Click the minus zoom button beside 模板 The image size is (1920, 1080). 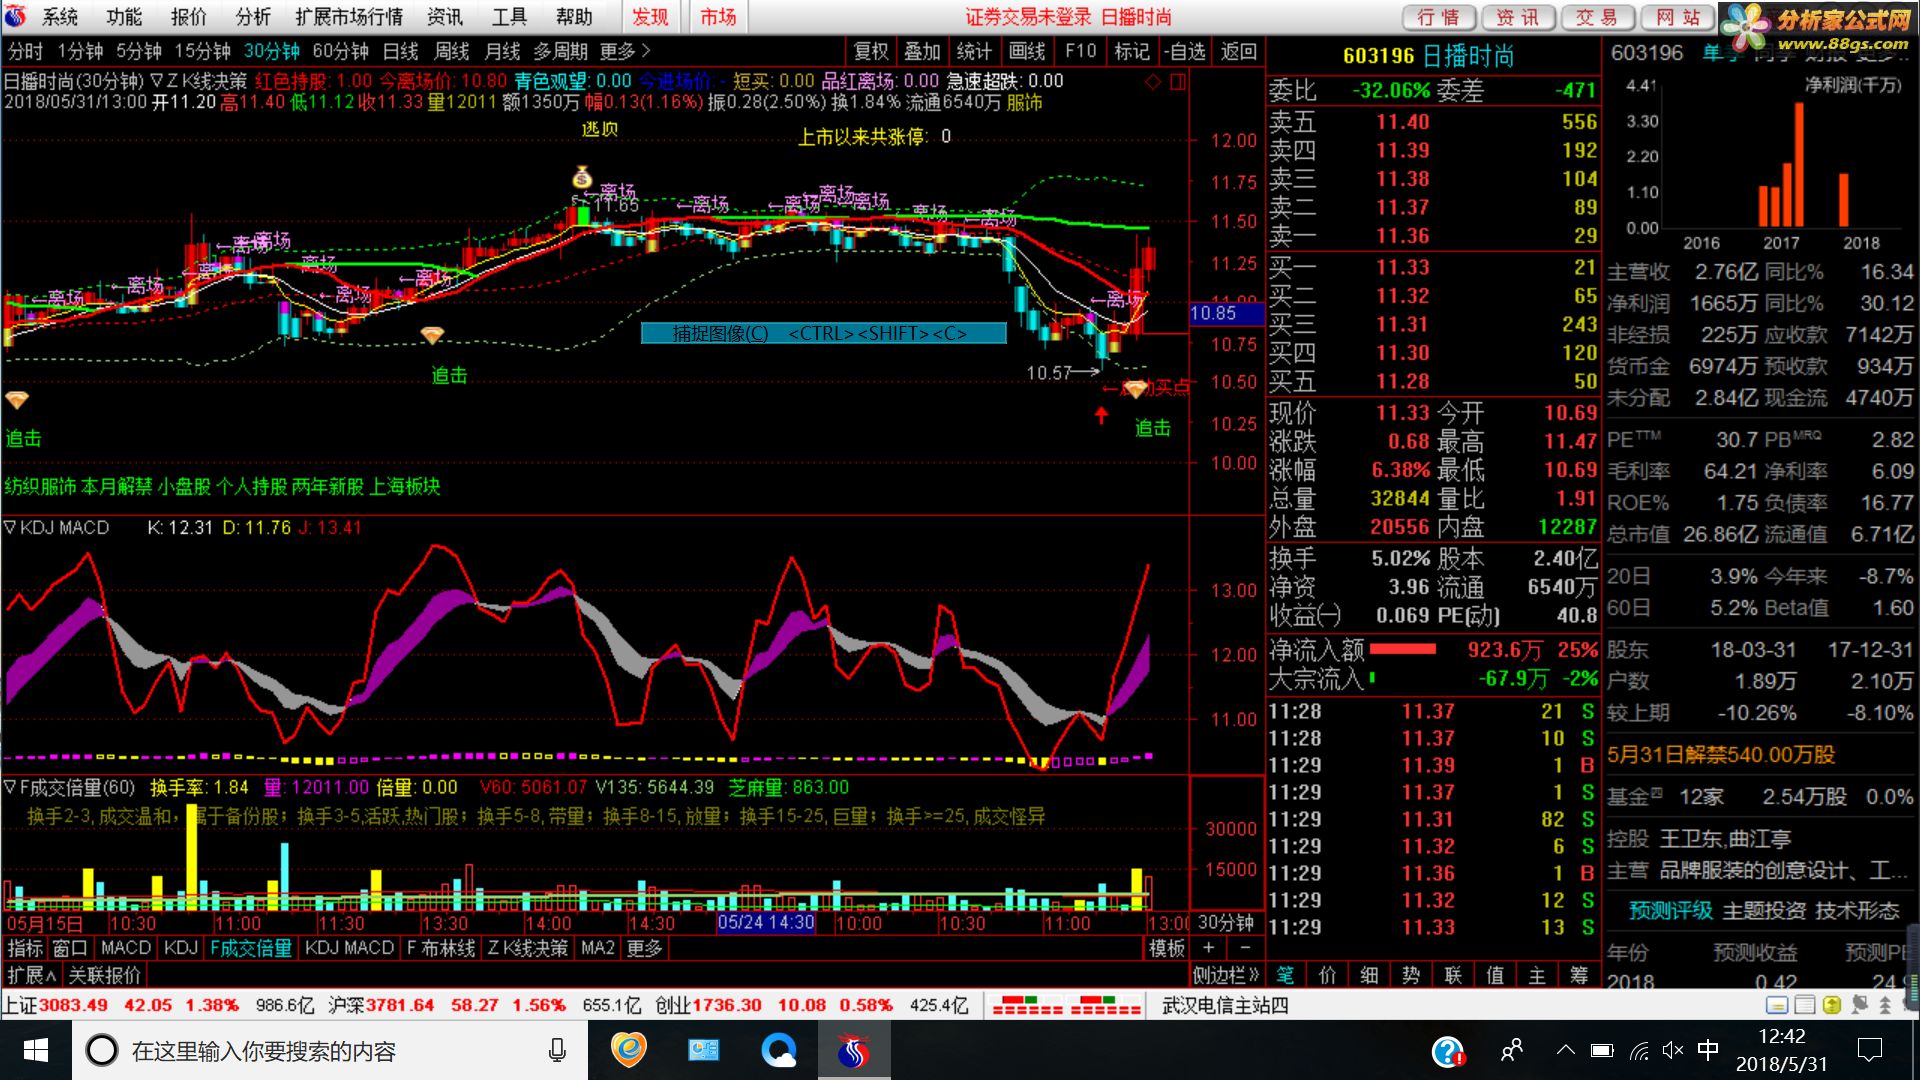[x=1245, y=947]
